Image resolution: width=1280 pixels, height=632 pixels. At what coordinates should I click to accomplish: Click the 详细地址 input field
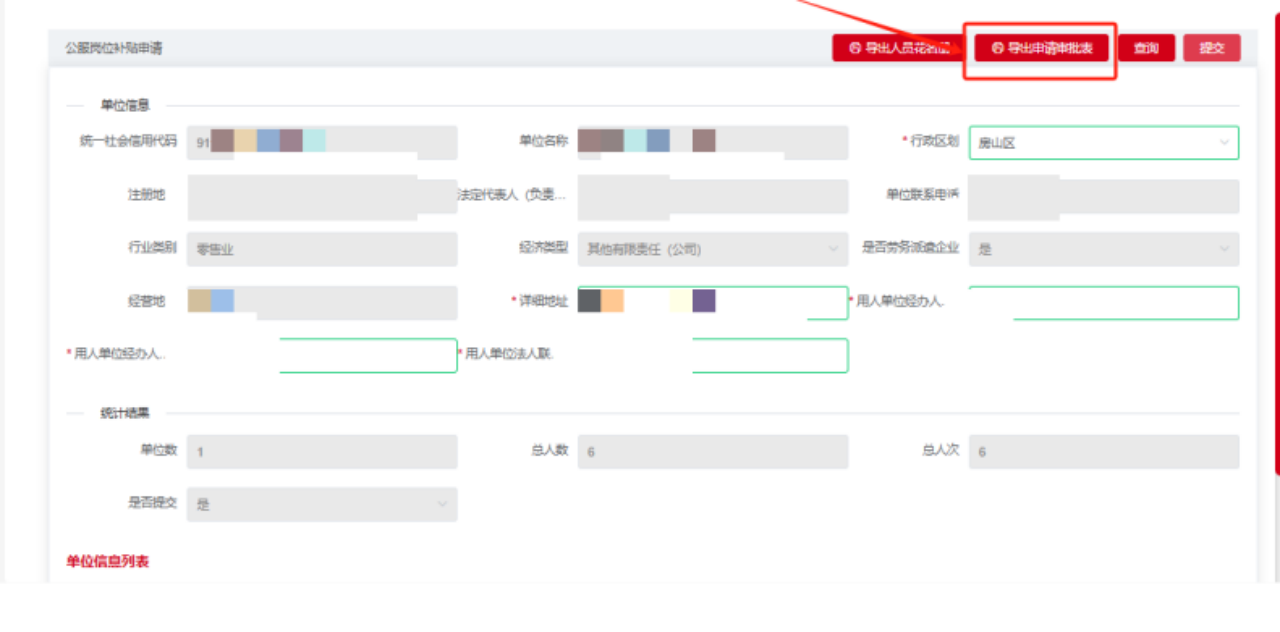coord(712,303)
